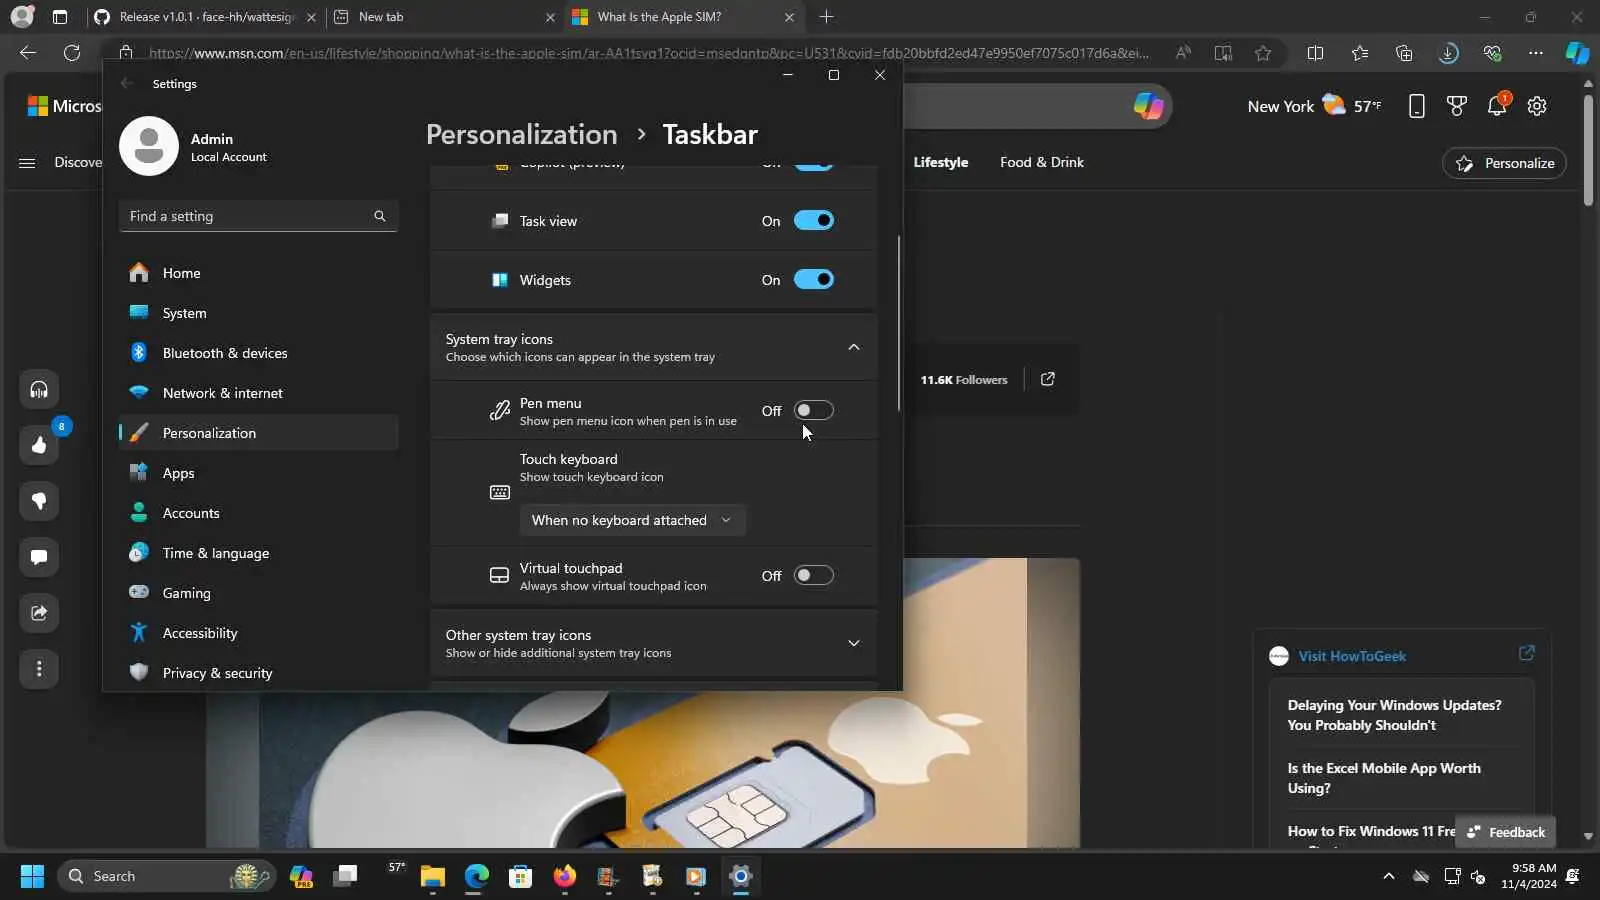Switch to the GitHub Release v1.0.1 tab
Viewport: 1600px width, 900px height.
click(x=204, y=17)
